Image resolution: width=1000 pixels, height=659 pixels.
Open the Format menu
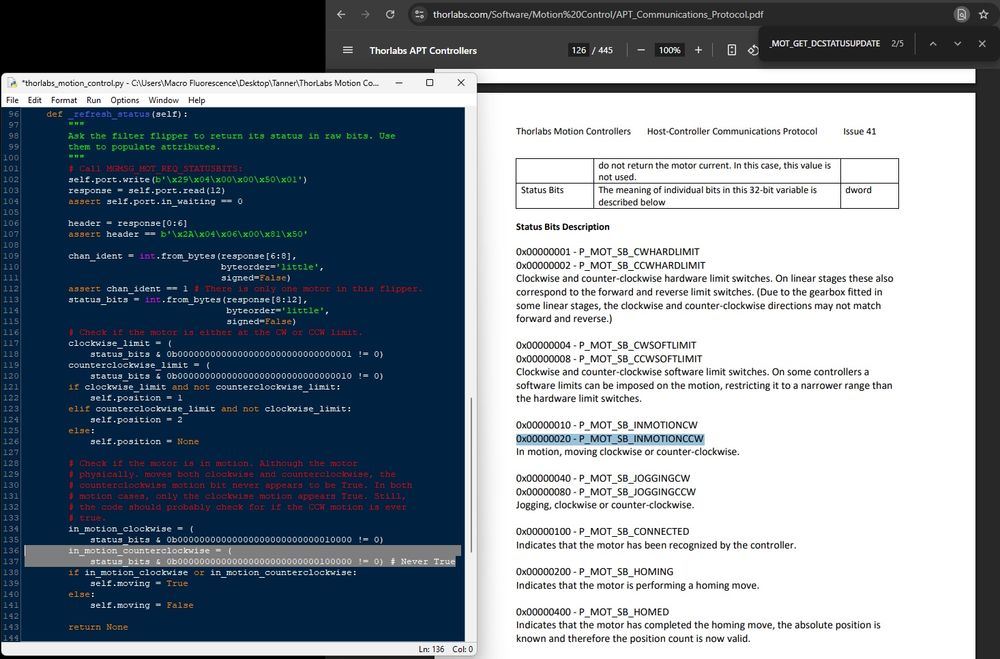[x=64, y=100]
